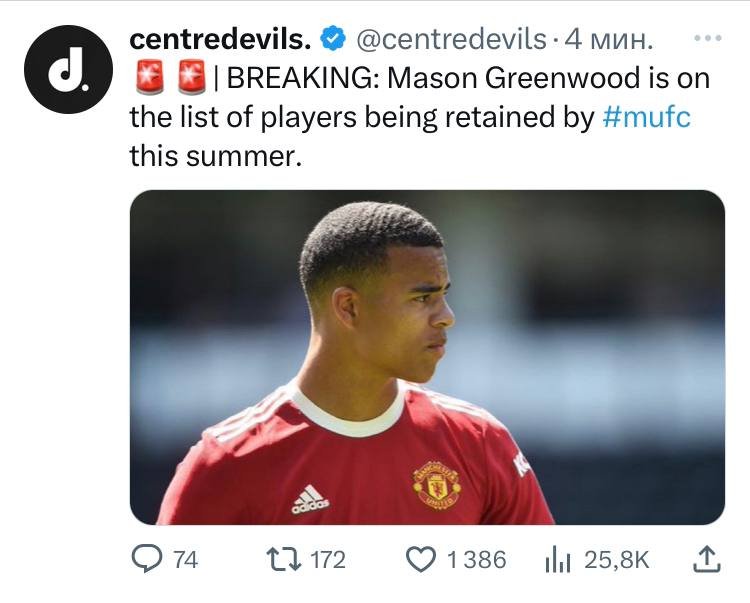750x603 pixels.
Task: Click the reply speech bubble icon
Action: pos(148,560)
